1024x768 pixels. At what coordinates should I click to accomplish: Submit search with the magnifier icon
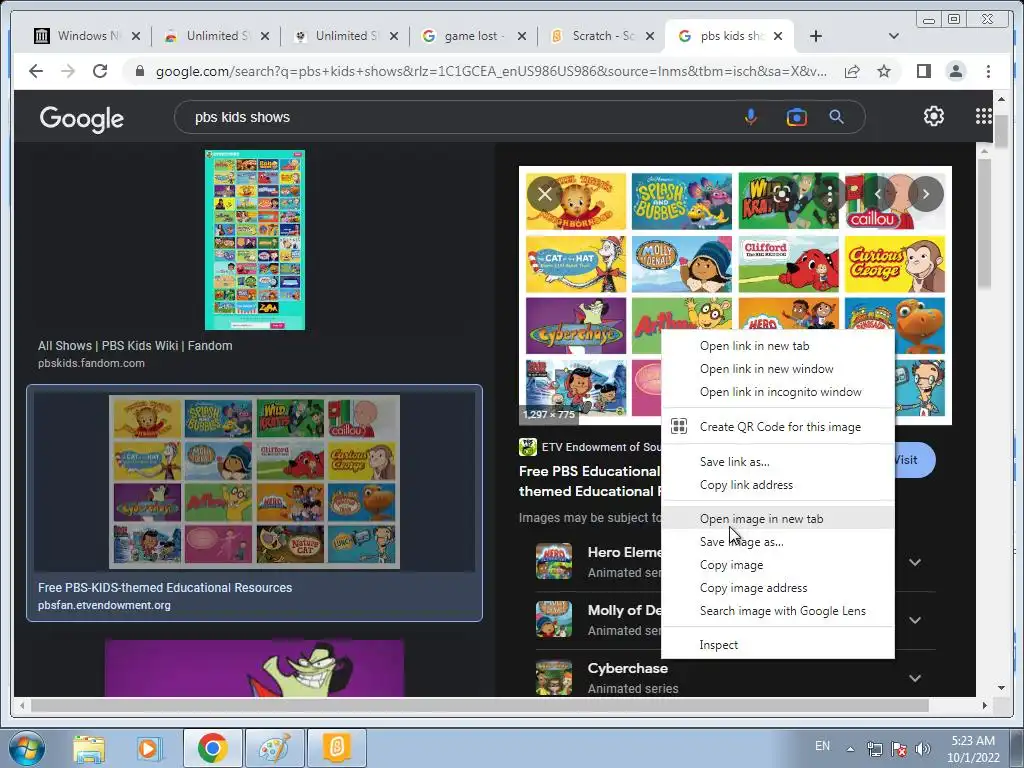(x=836, y=118)
